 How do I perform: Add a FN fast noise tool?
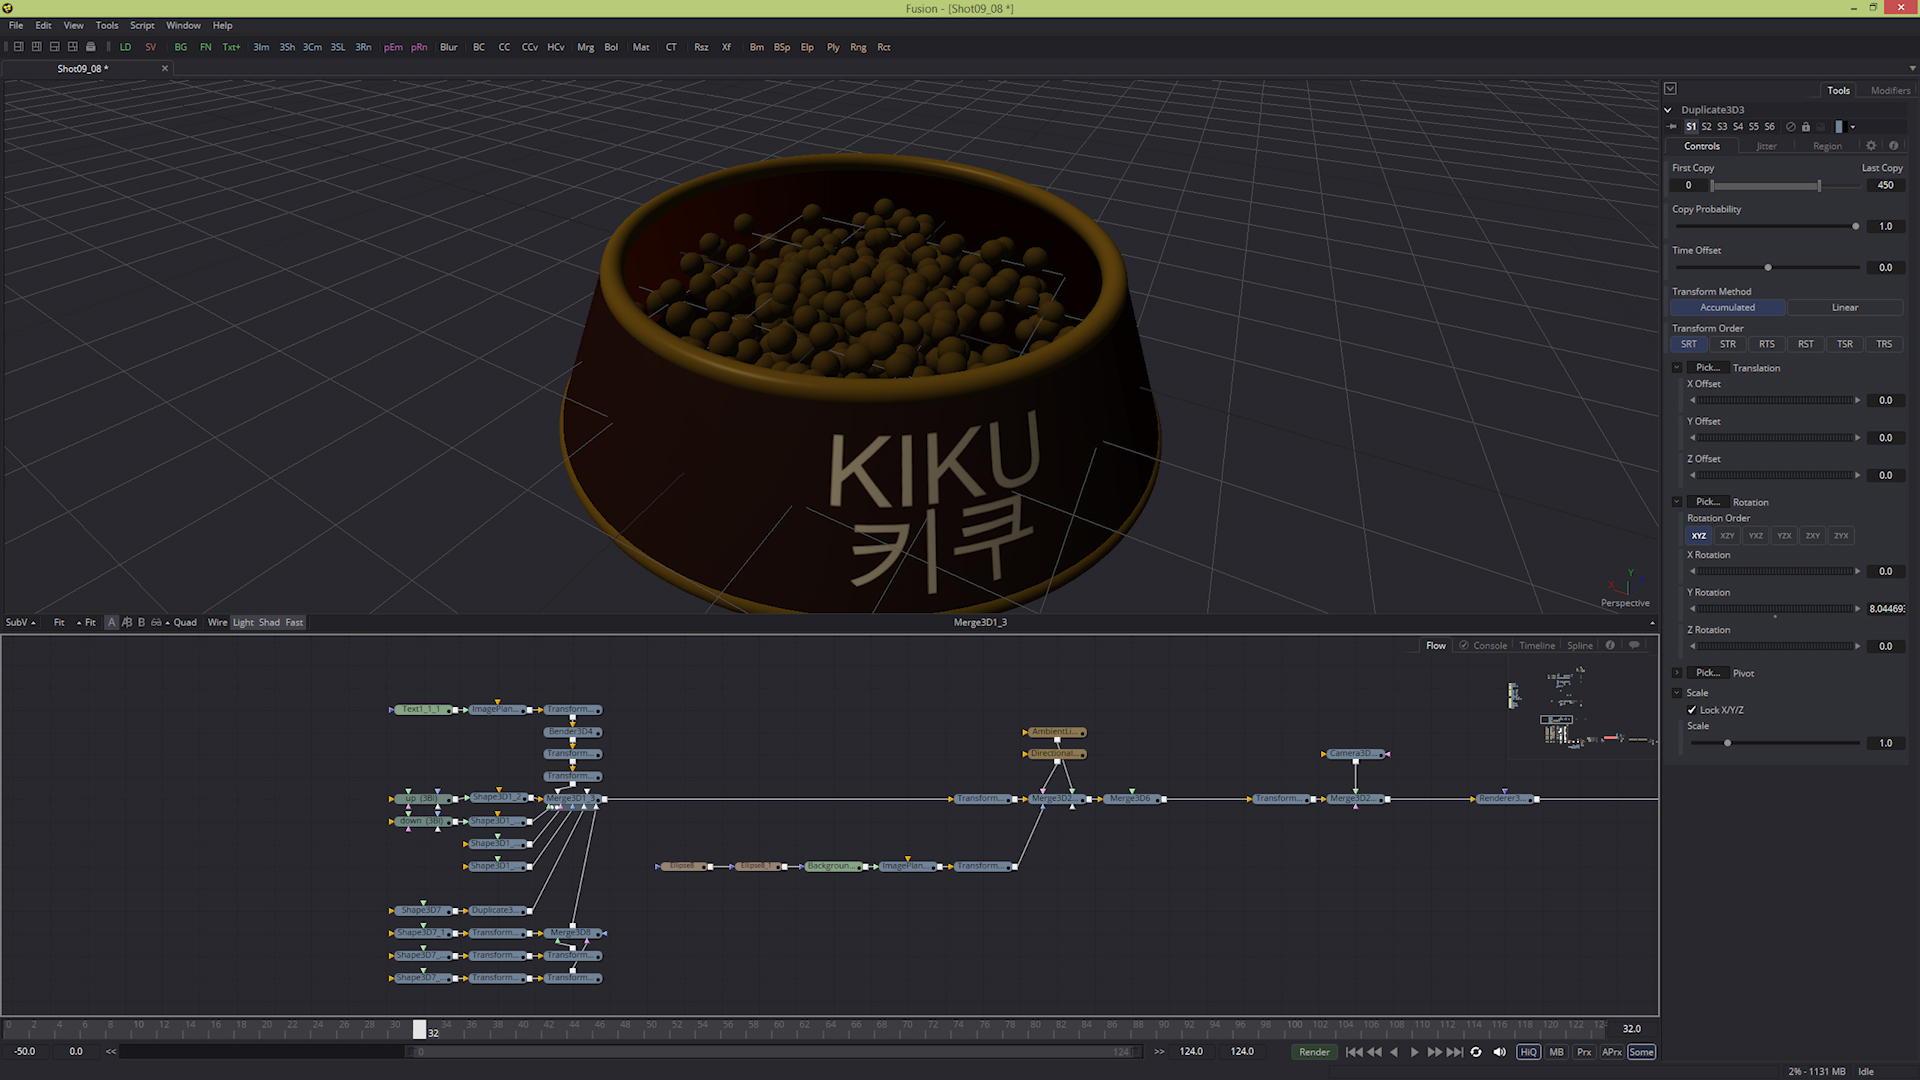point(206,47)
